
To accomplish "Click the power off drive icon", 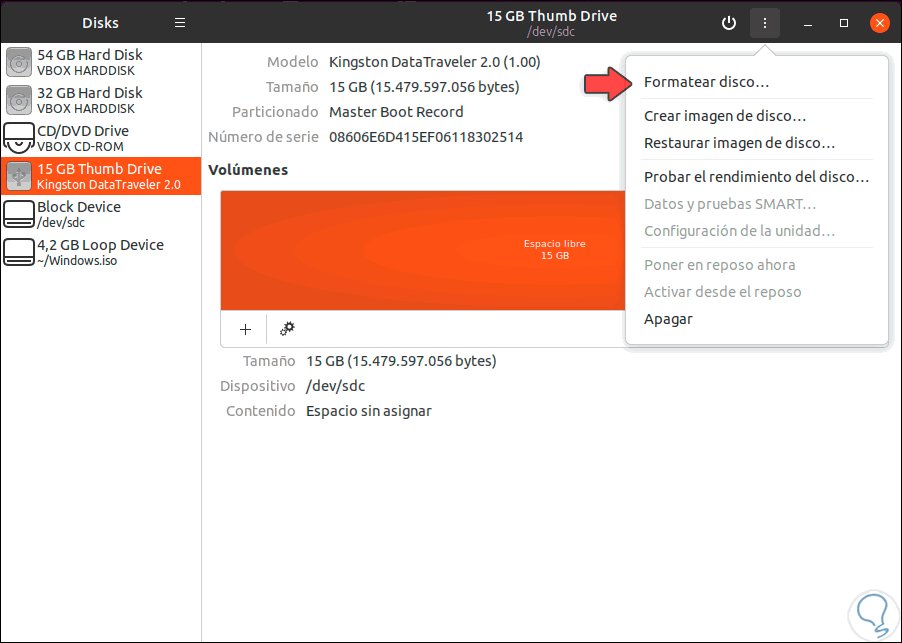I will (729, 23).
